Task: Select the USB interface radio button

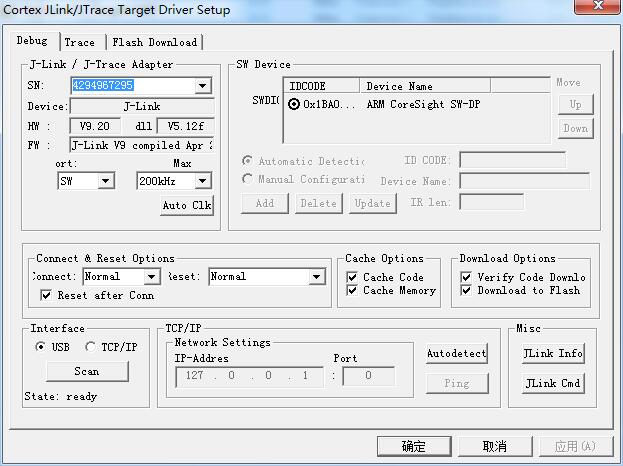Action: (40, 347)
